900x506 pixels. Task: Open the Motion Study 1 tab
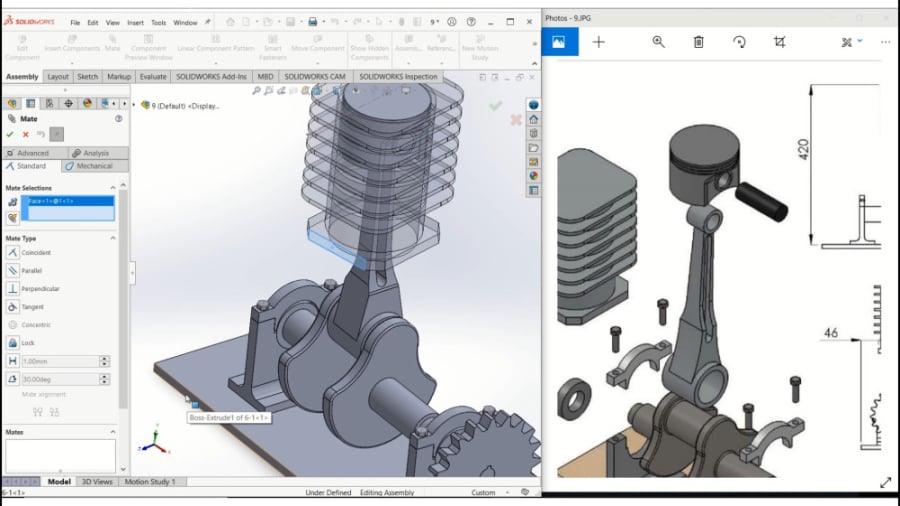tap(149, 482)
